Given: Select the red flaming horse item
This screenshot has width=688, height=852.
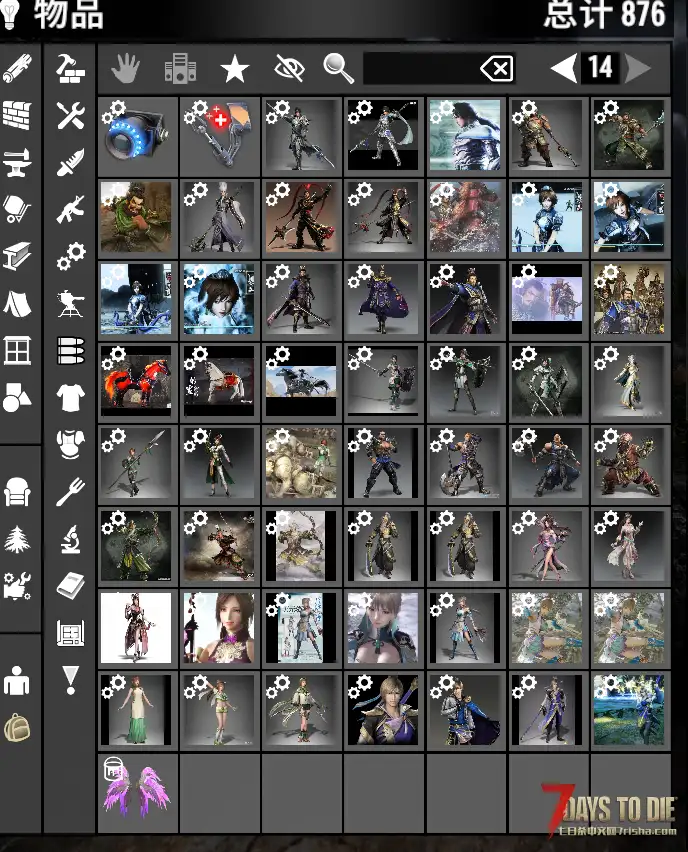Looking at the screenshot, I should point(138,383).
